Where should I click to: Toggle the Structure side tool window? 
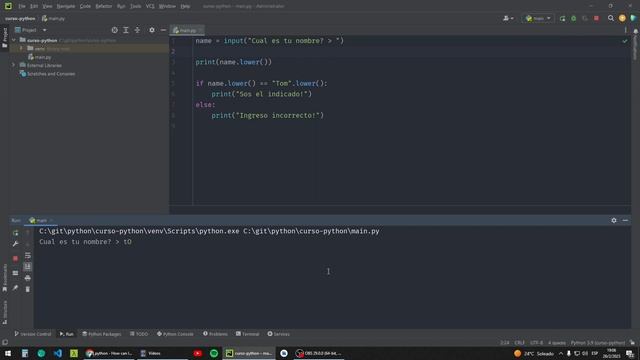(x=4, y=313)
